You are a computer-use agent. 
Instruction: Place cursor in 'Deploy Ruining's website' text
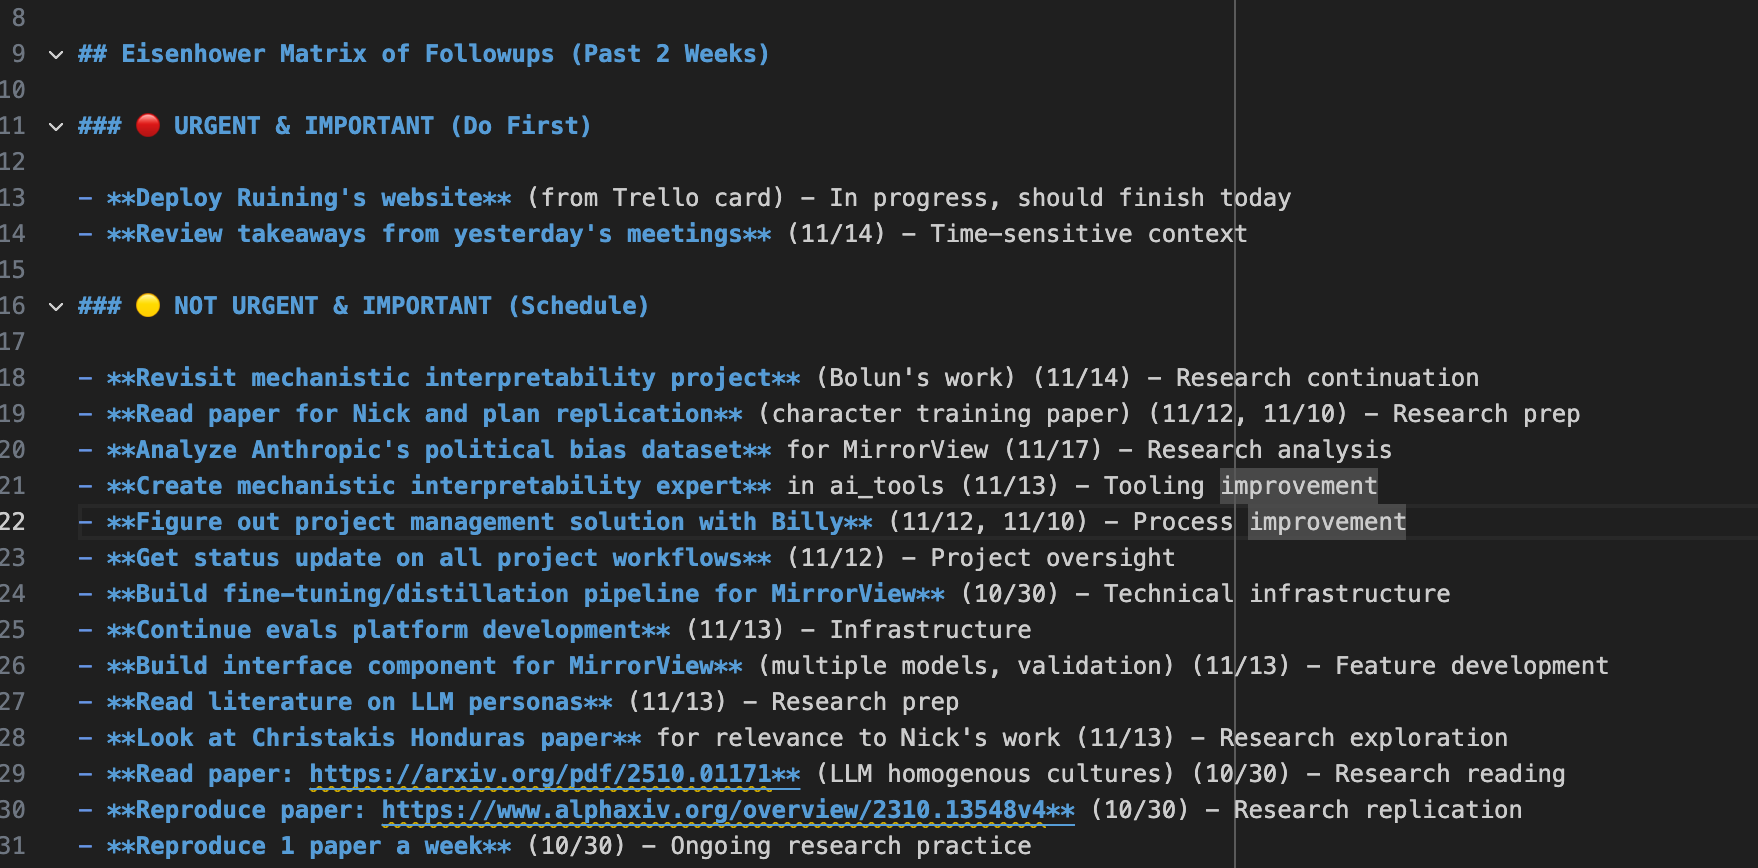[x=308, y=198]
